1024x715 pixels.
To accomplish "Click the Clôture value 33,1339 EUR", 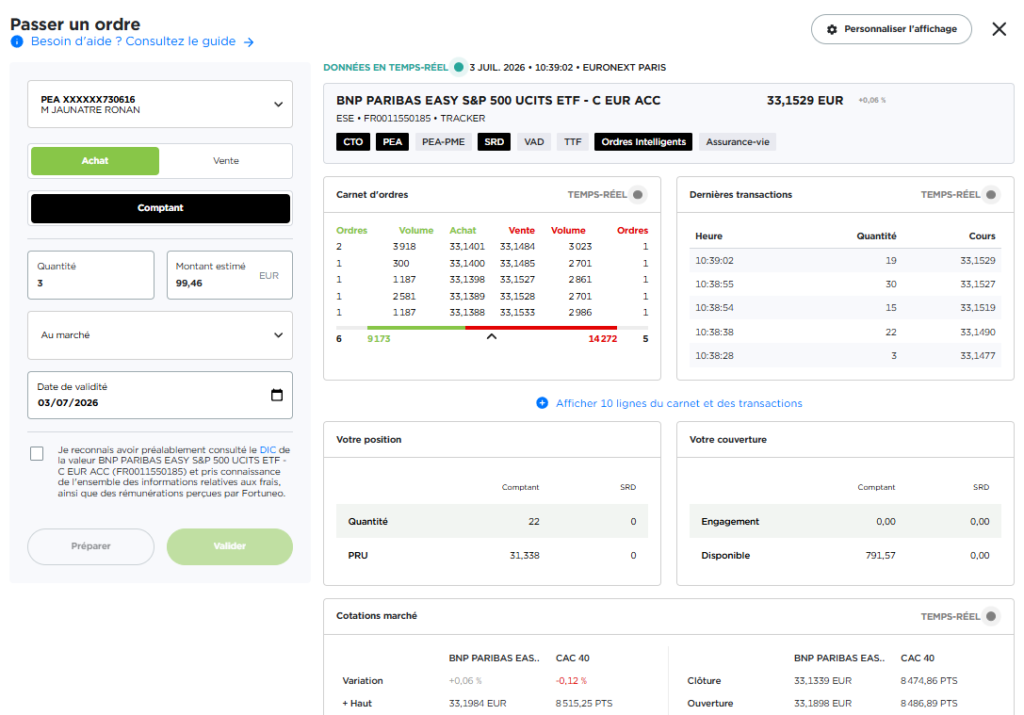I will click(823, 681).
